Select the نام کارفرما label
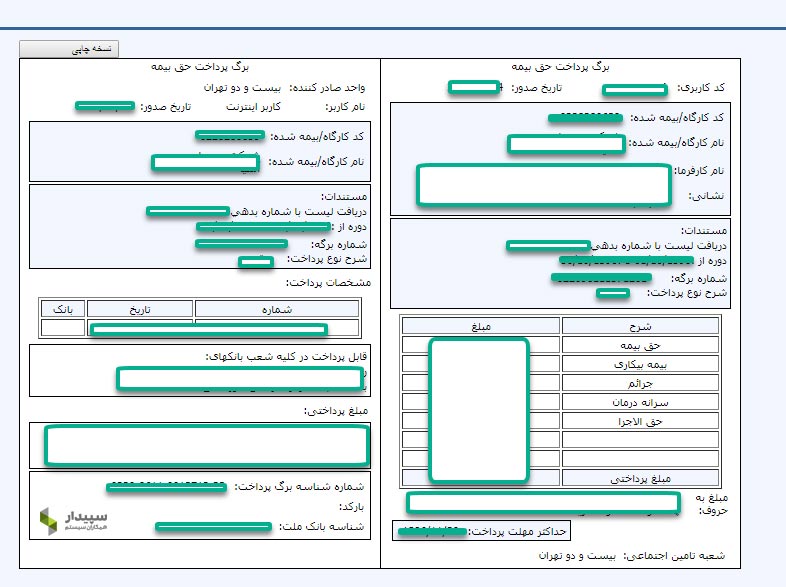Viewport: 786px width, 587px height. [x=699, y=171]
